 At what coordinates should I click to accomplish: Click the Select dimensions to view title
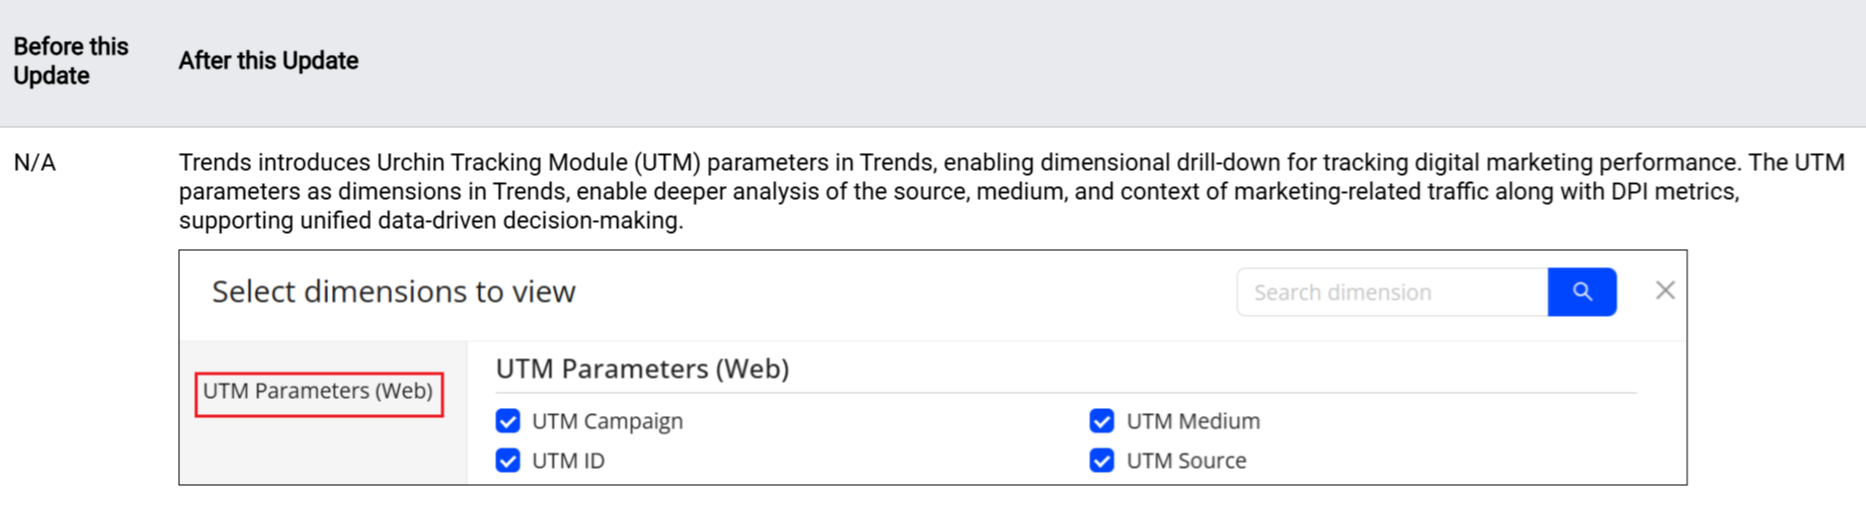(393, 291)
